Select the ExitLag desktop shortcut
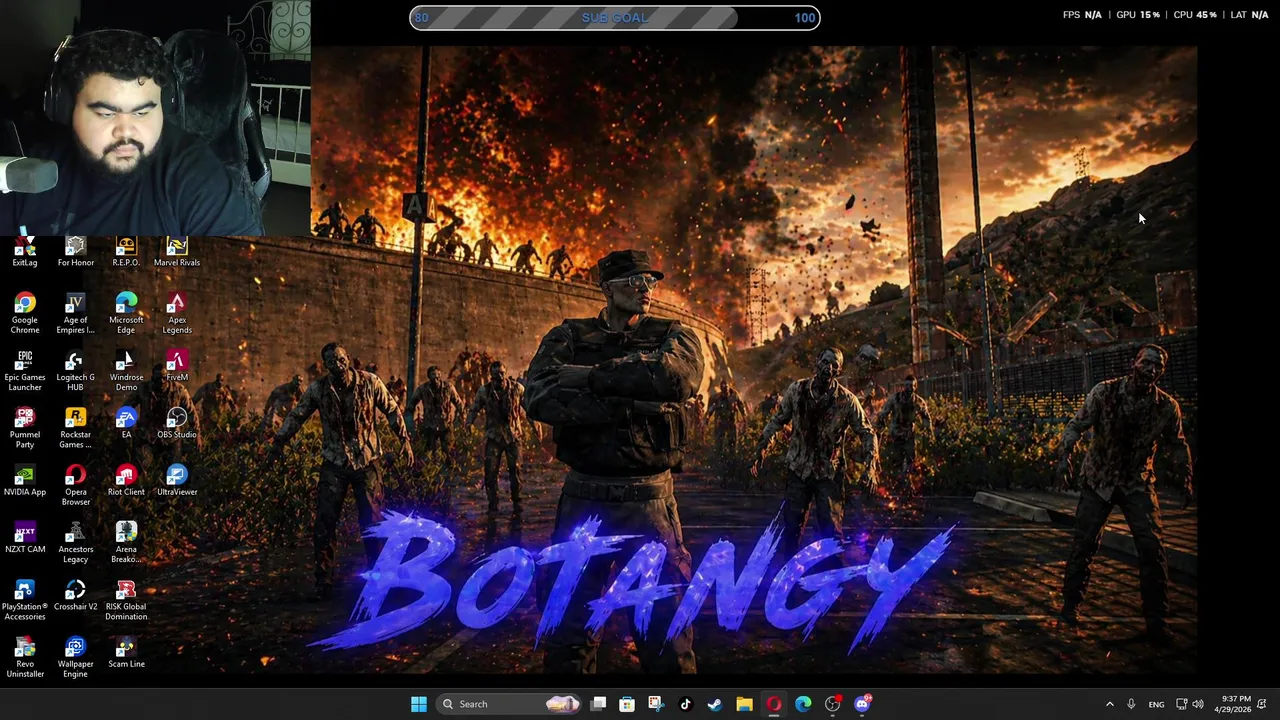Screen dimensions: 1280x720 (x=25, y=252)
